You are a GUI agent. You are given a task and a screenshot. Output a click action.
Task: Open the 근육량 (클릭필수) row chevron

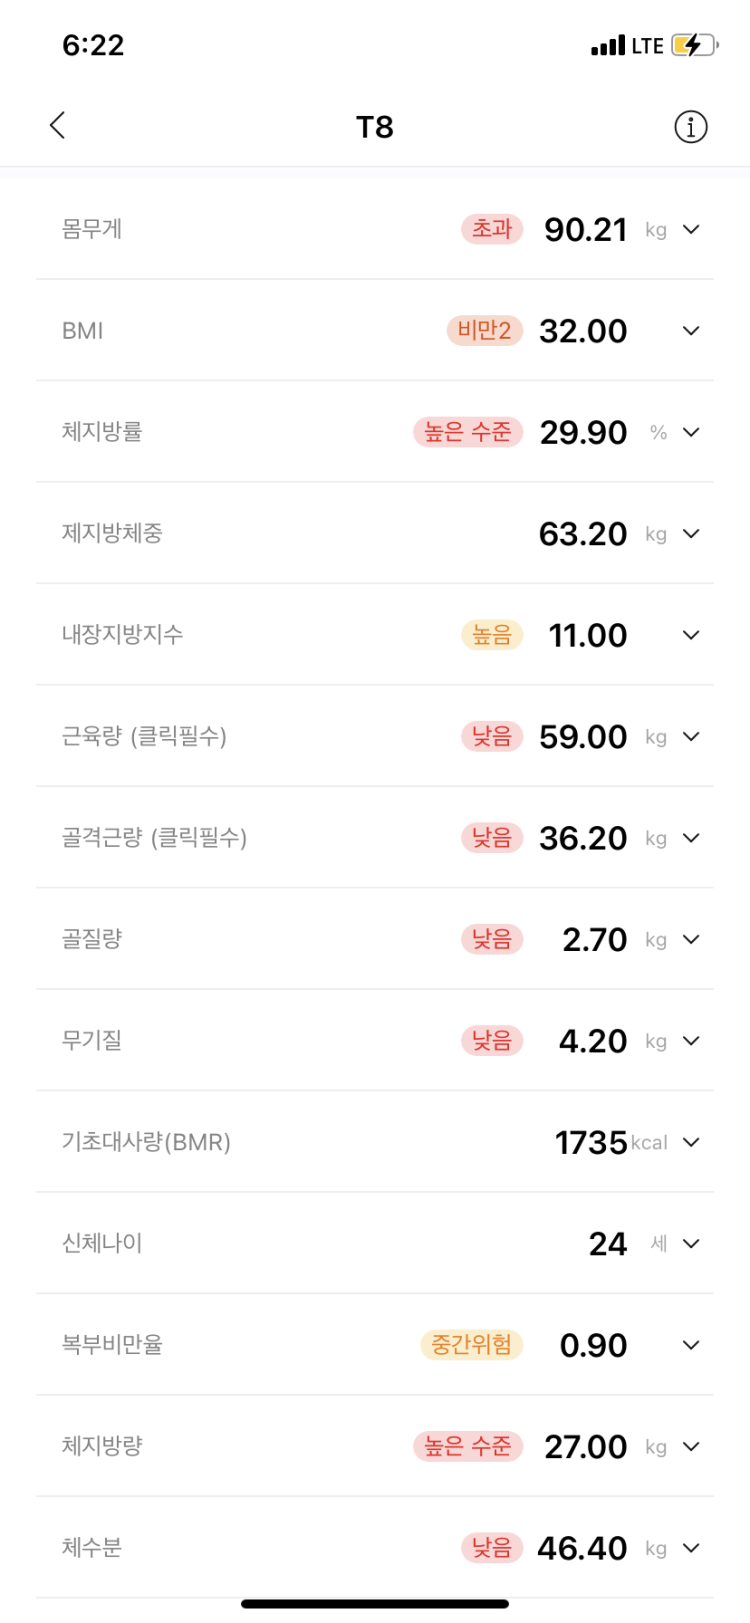(691, 737)
